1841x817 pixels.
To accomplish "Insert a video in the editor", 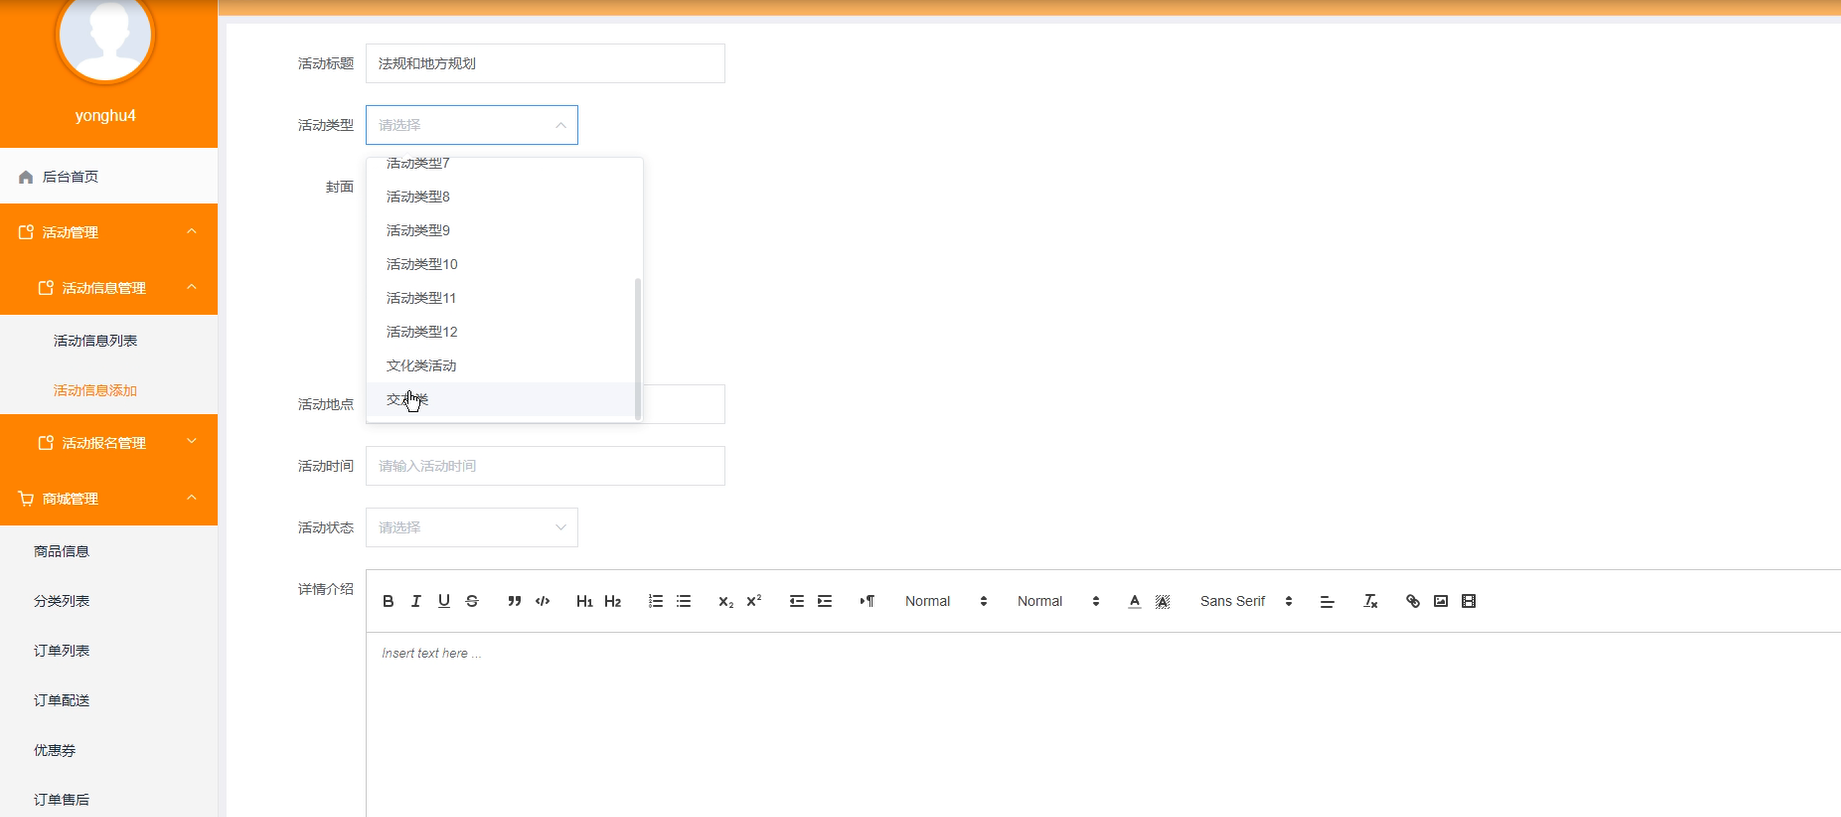I will point(1468,601).
